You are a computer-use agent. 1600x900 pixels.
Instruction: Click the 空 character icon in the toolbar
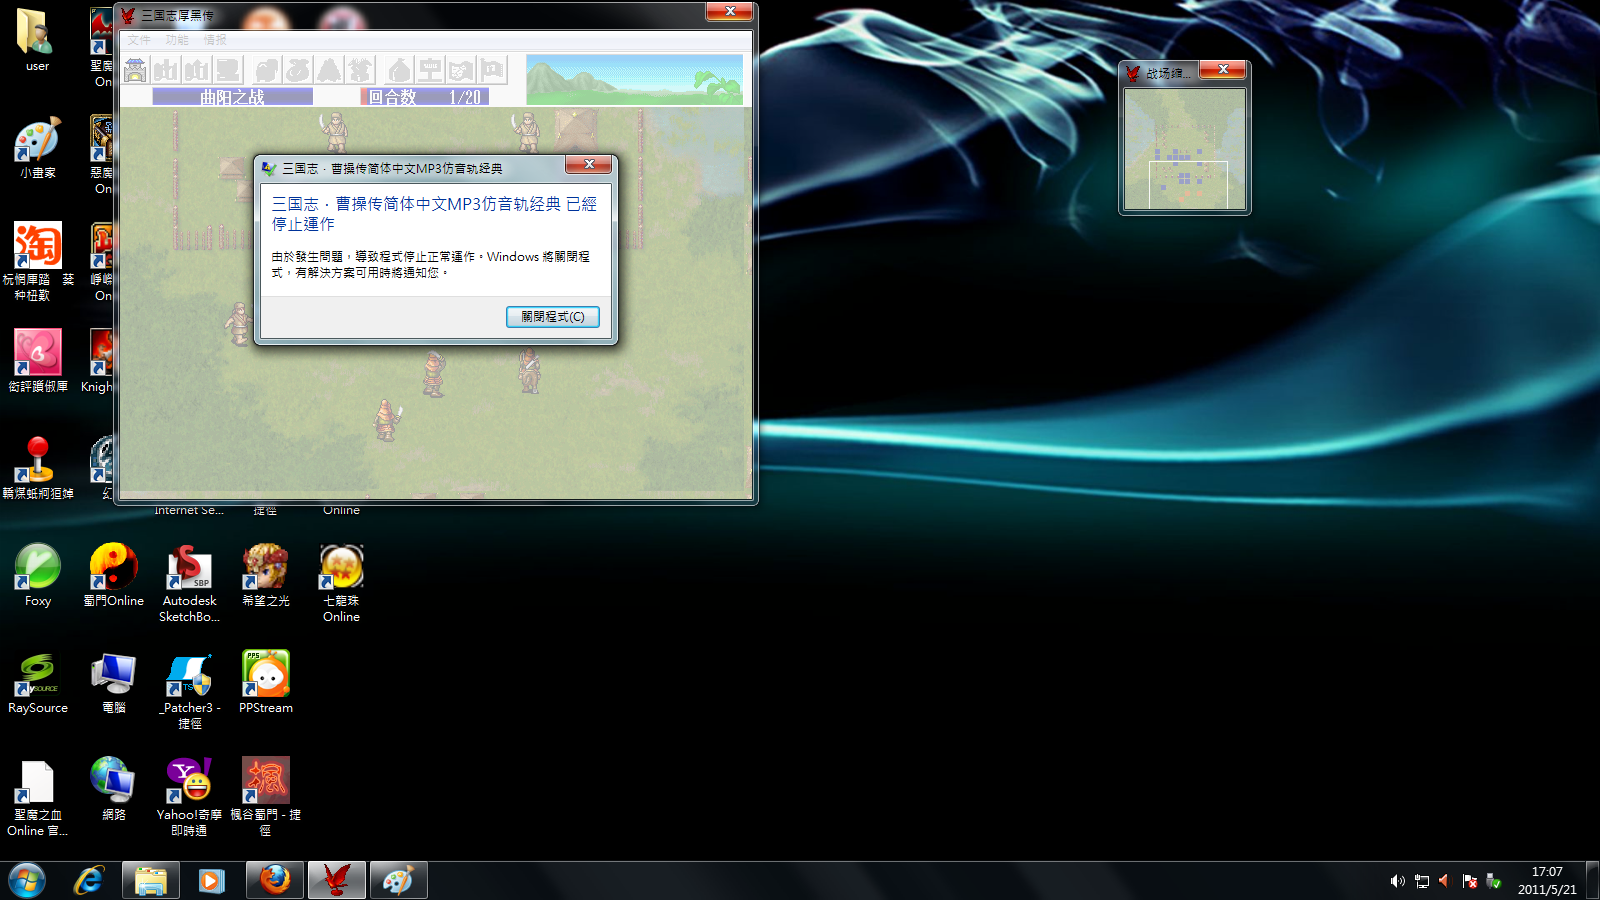click(430, 70)
